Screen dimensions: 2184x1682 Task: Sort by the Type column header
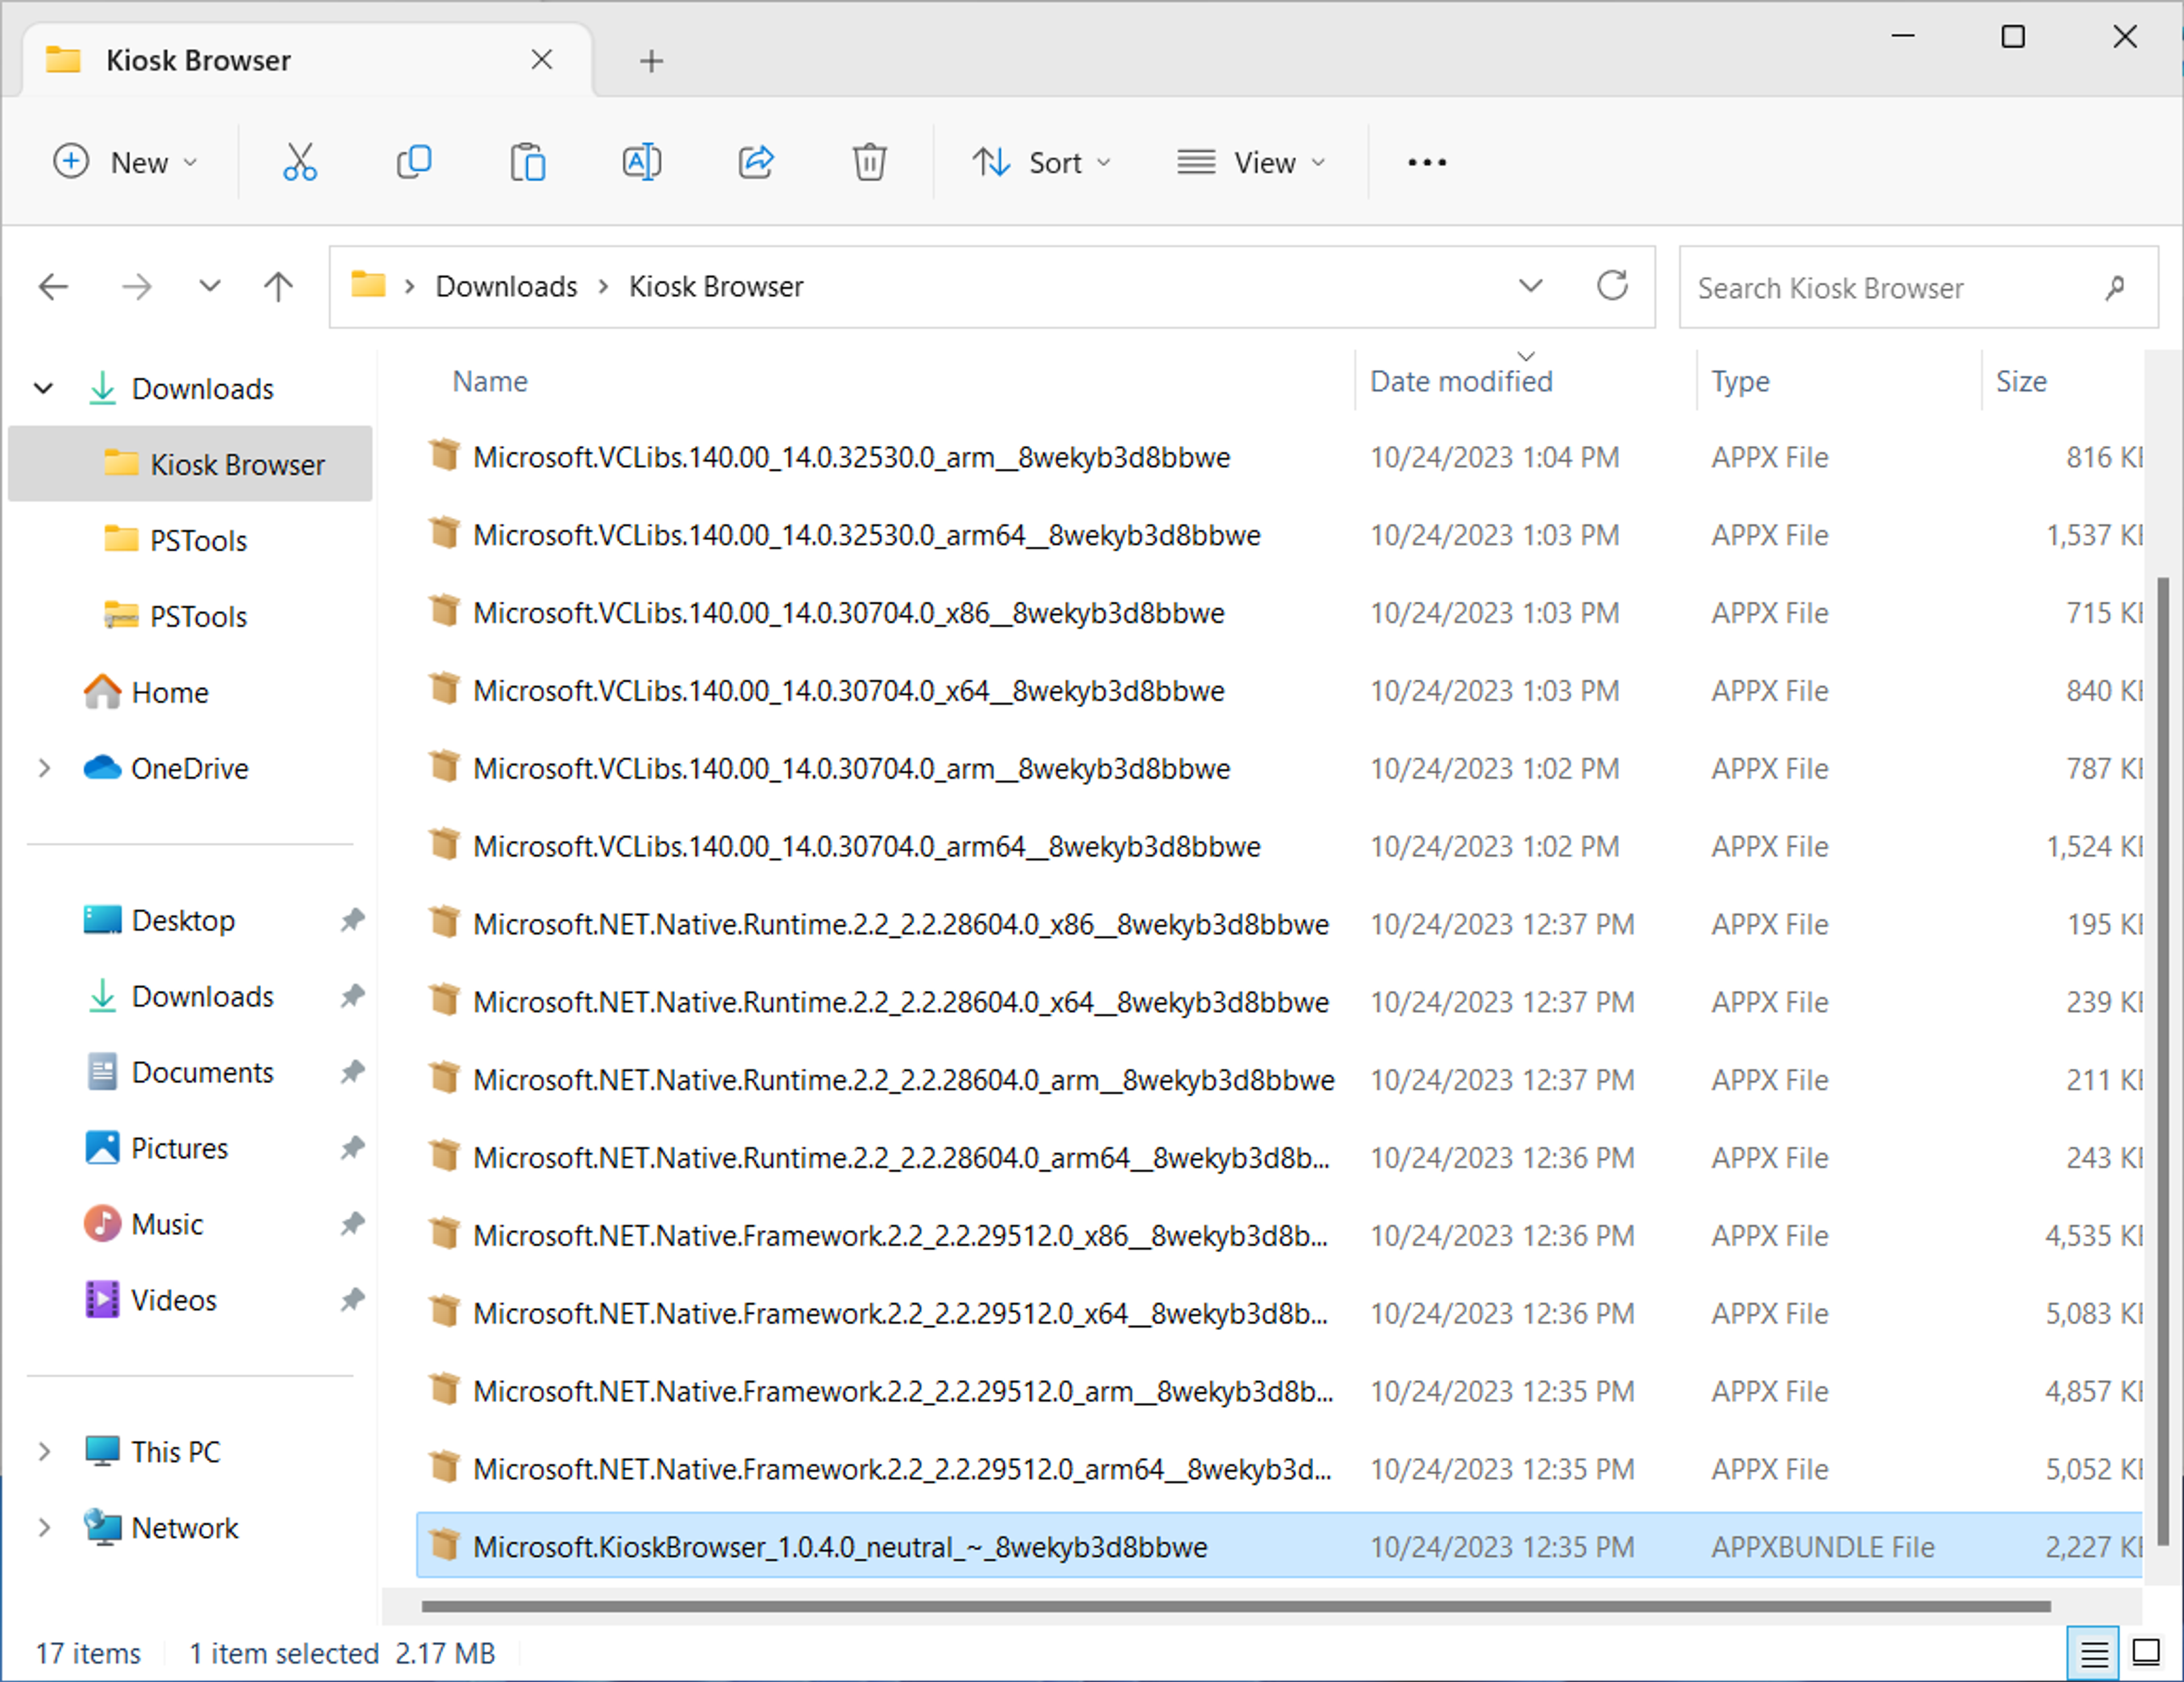tap(1740, 381)
